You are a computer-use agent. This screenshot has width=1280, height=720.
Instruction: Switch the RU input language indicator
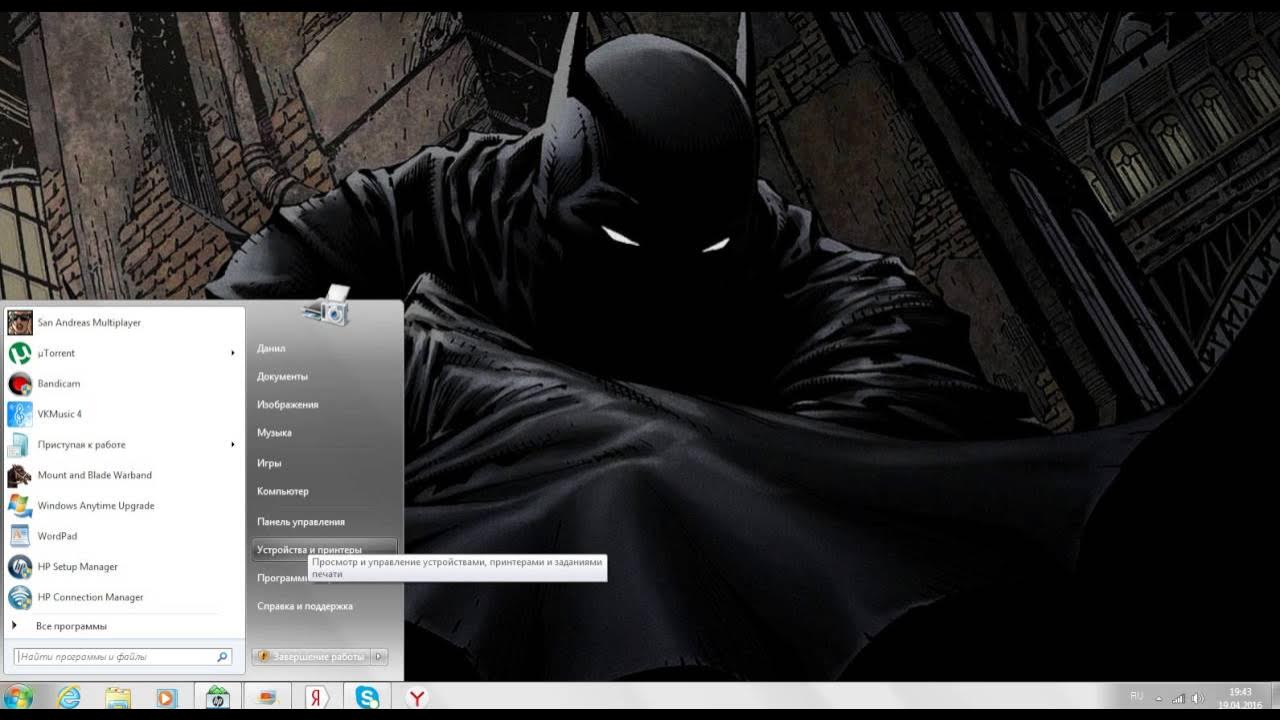[x=1136, y=695]
